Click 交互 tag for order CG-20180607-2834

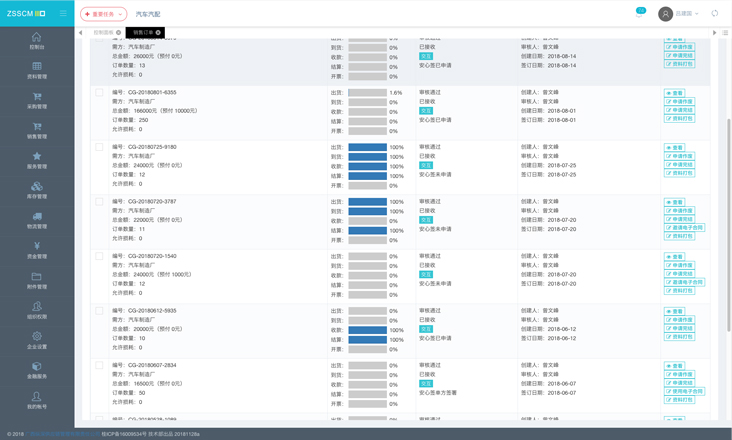(x=426, y=384)
